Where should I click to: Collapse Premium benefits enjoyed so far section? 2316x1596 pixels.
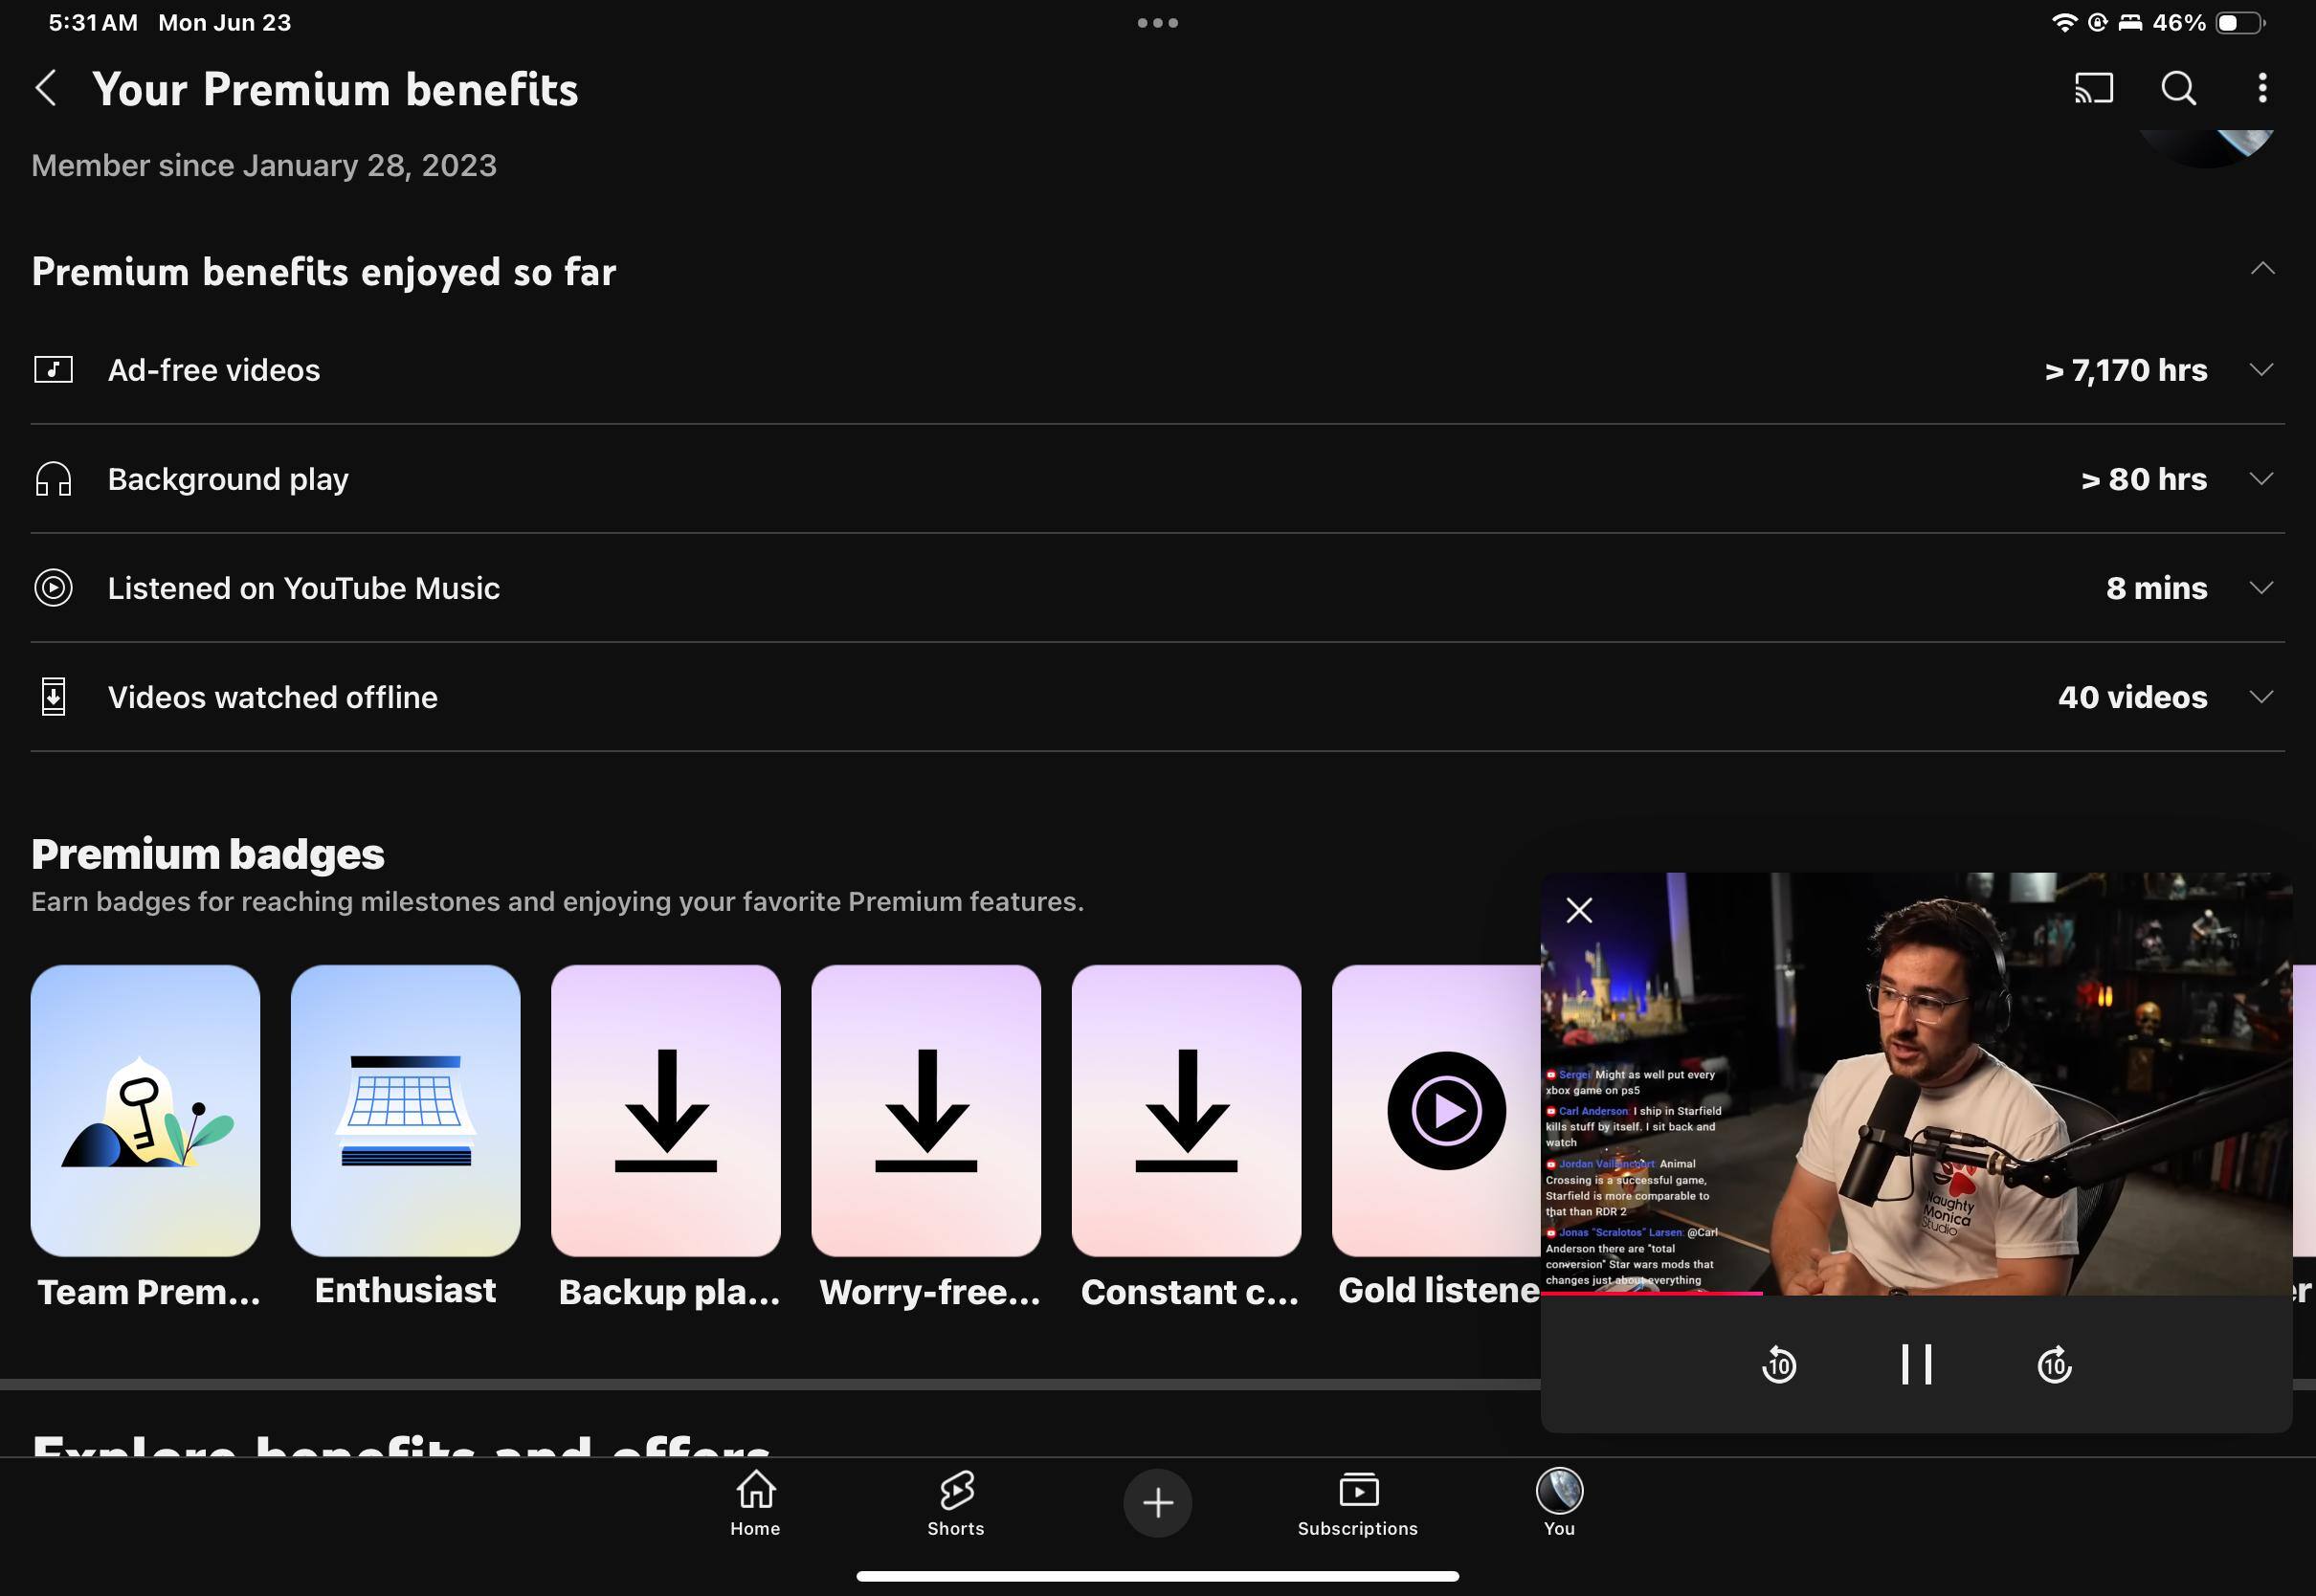coord(2262,269)
